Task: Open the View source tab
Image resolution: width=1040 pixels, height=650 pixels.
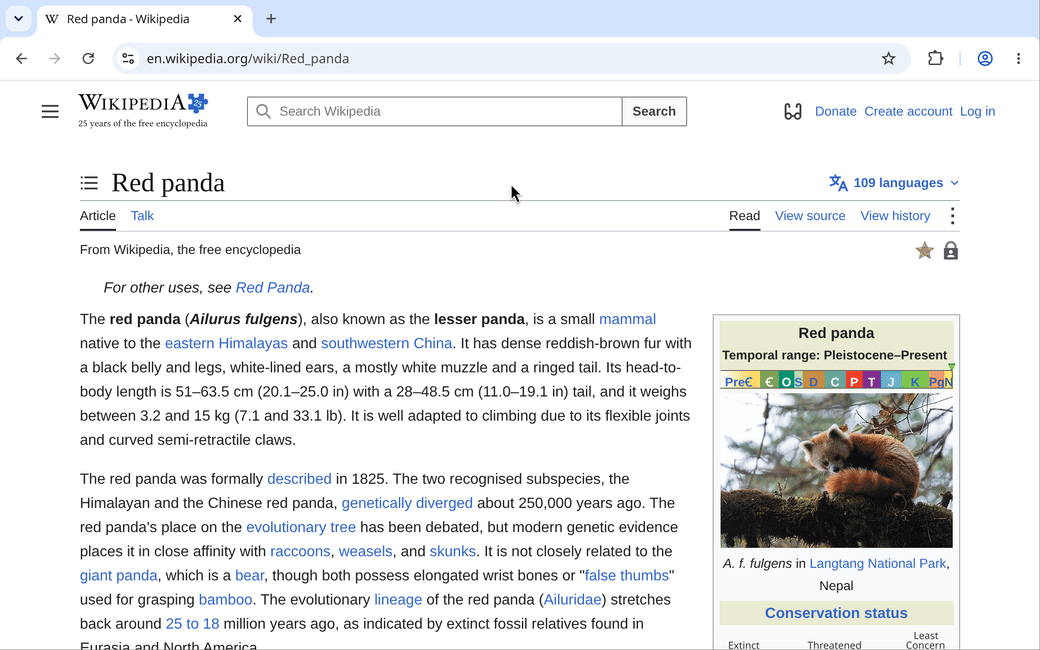Action: 810,216
